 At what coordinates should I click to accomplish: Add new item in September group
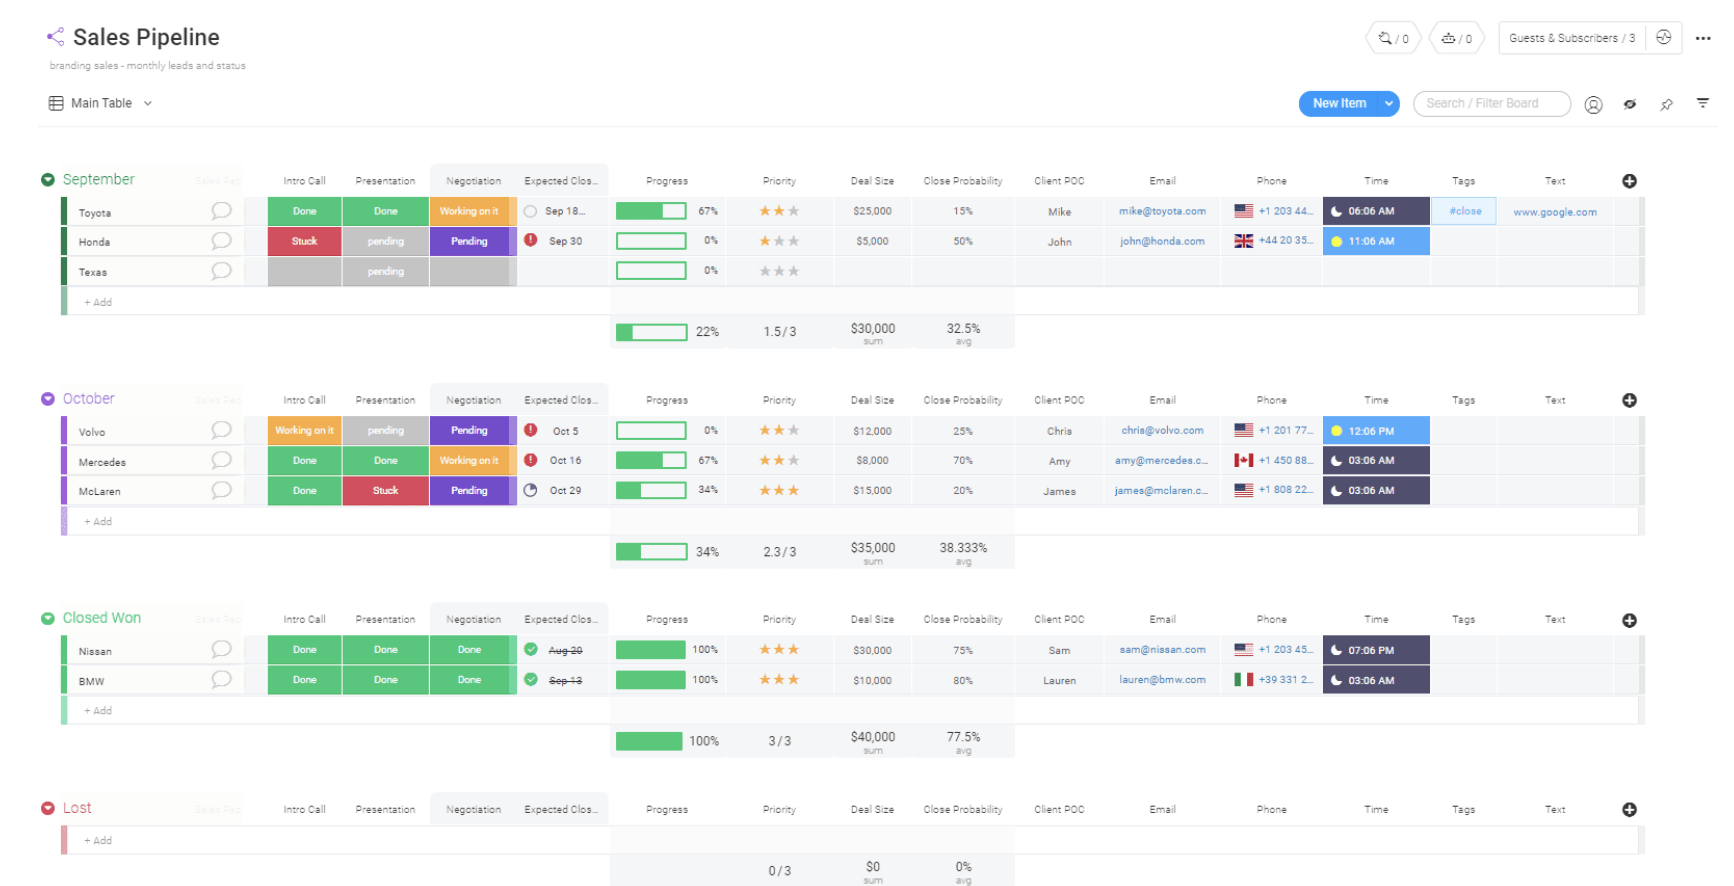98,302
